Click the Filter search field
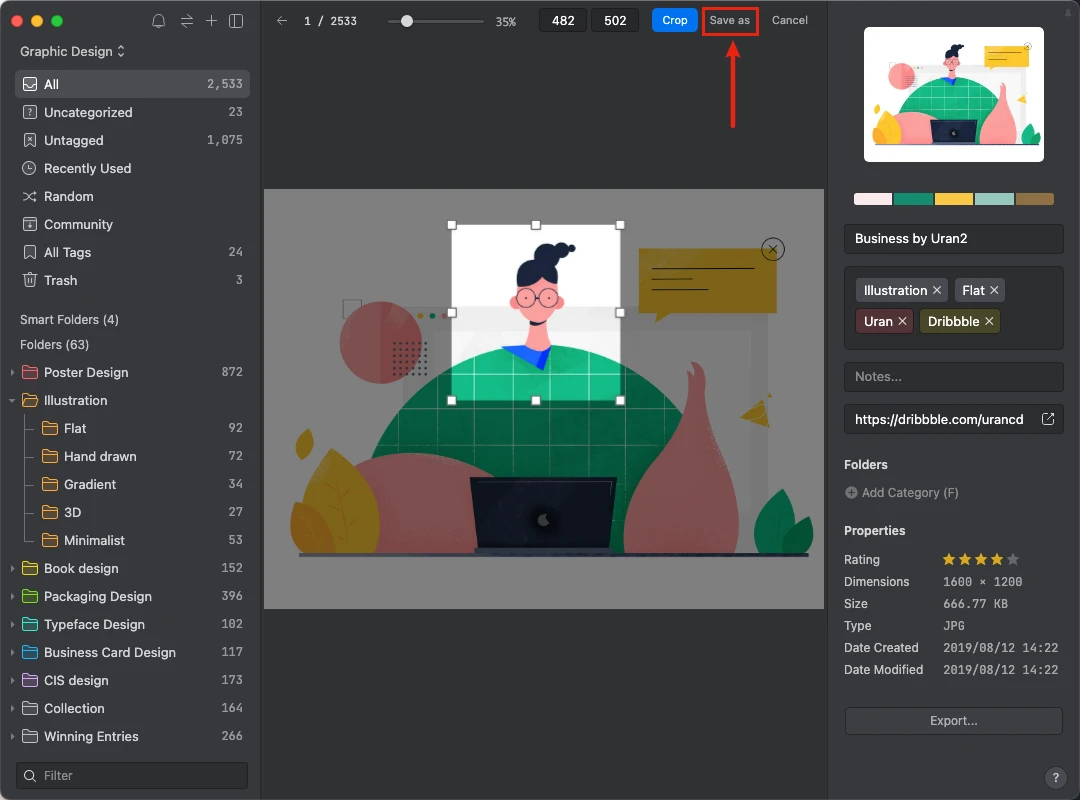 pos(140,775)
